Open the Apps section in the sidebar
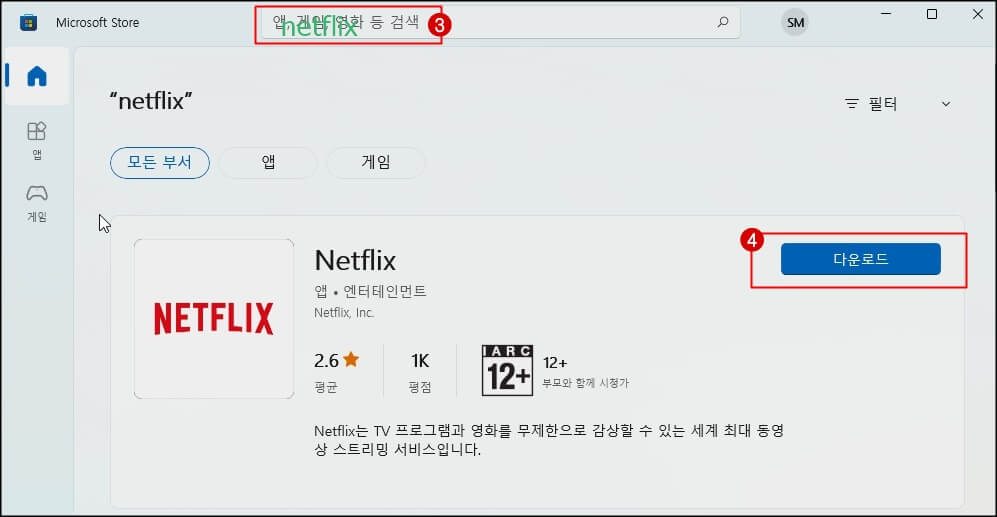The width and height of the screenshot is (997, 517). click(x=37, y=141)
